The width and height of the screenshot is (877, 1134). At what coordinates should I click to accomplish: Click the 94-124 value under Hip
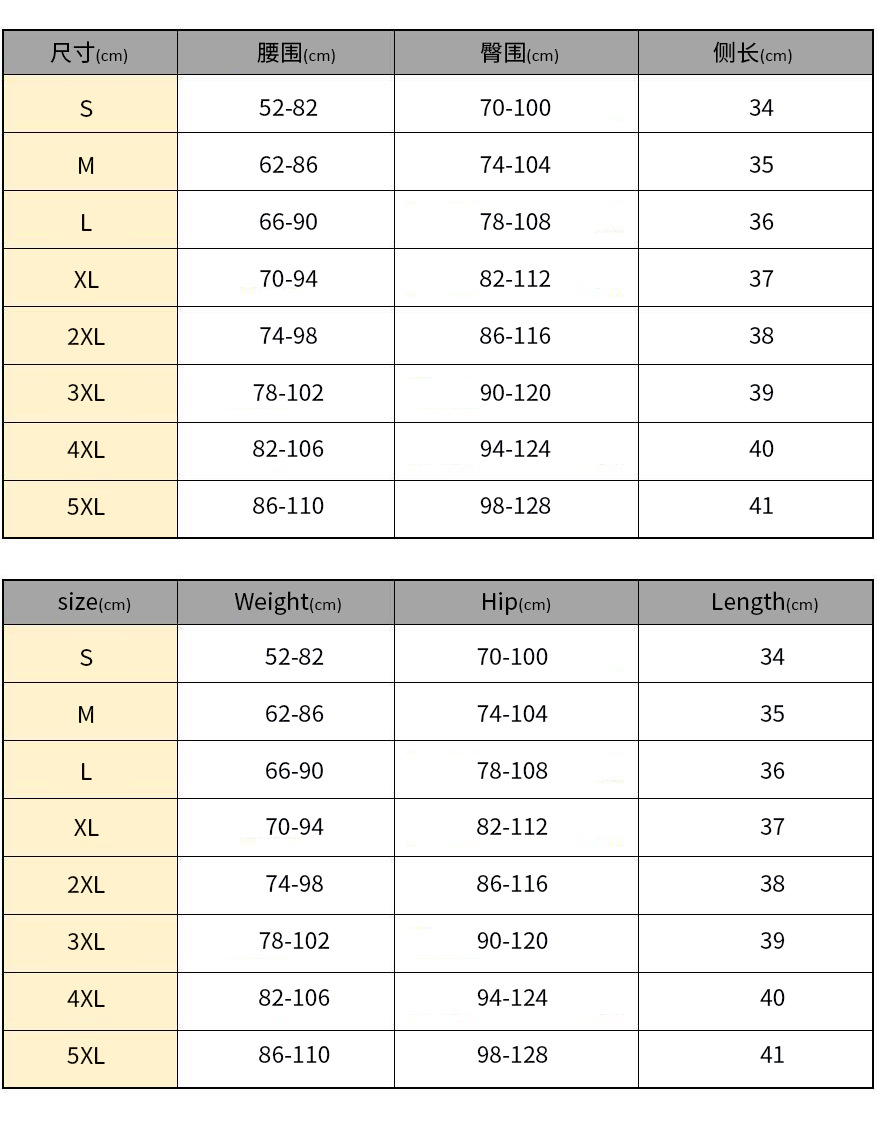click(512, 998)
